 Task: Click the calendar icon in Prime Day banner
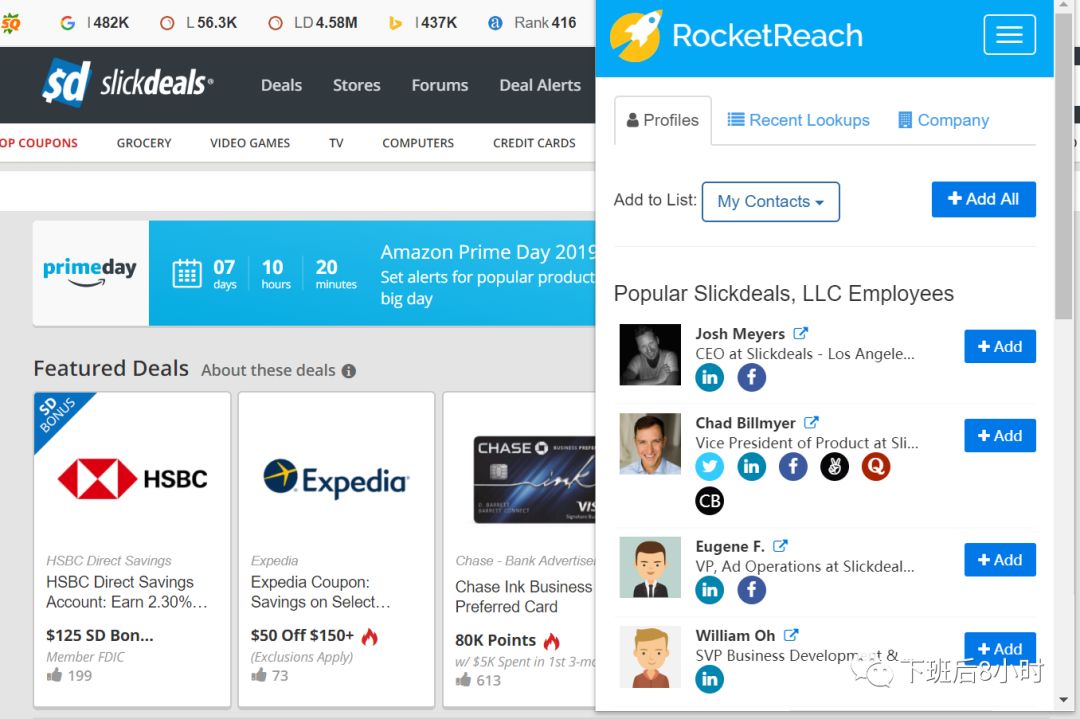tap(187, 273)
